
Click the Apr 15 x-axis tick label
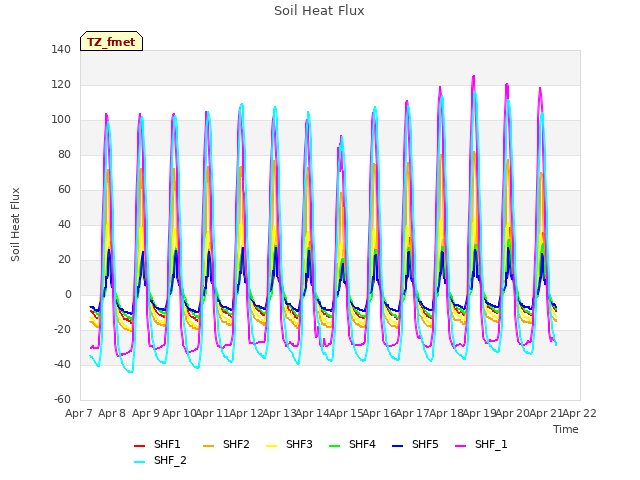pos(346,413)
